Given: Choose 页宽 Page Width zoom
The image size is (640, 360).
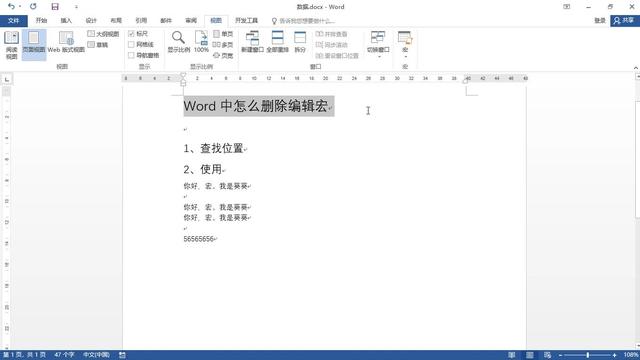Looking at the screenshot, I should tap(223, 55).
